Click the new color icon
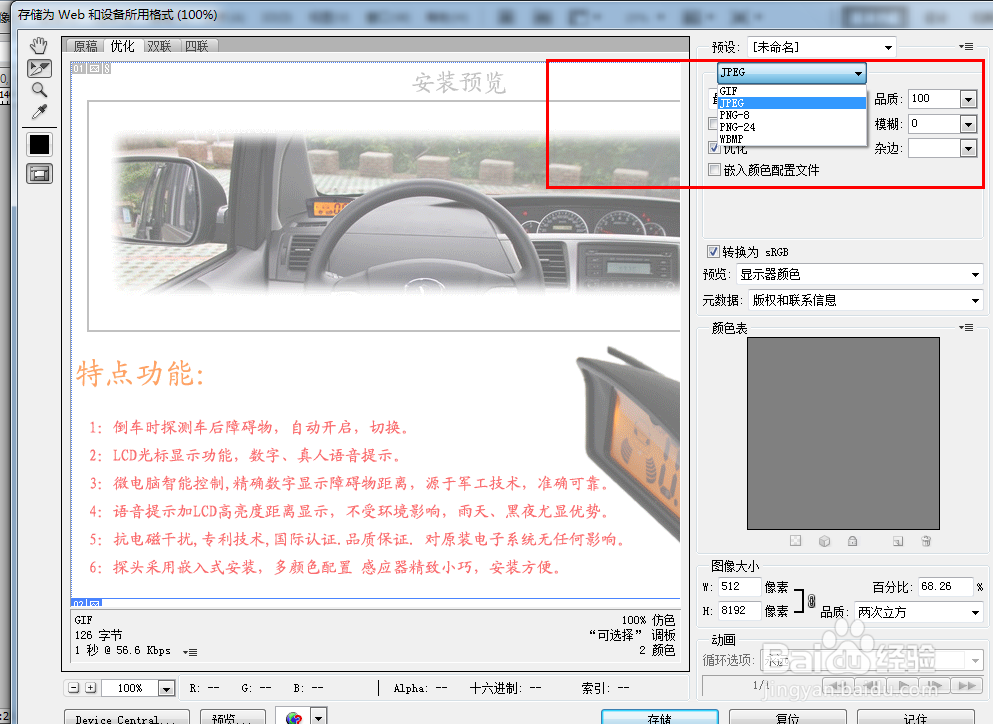993x724 pixels. pos(897,541)
